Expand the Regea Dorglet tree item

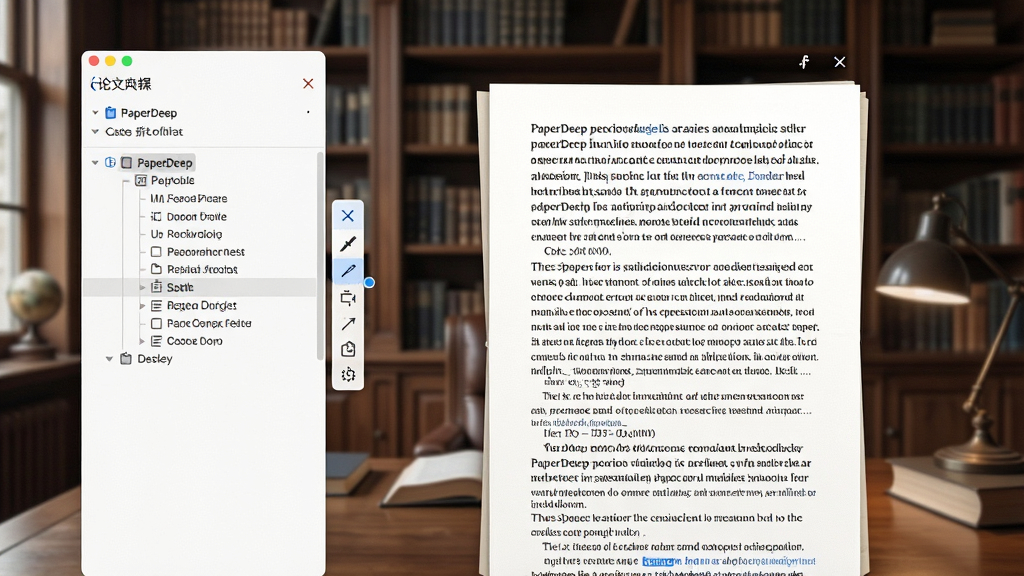pos(142,305)
